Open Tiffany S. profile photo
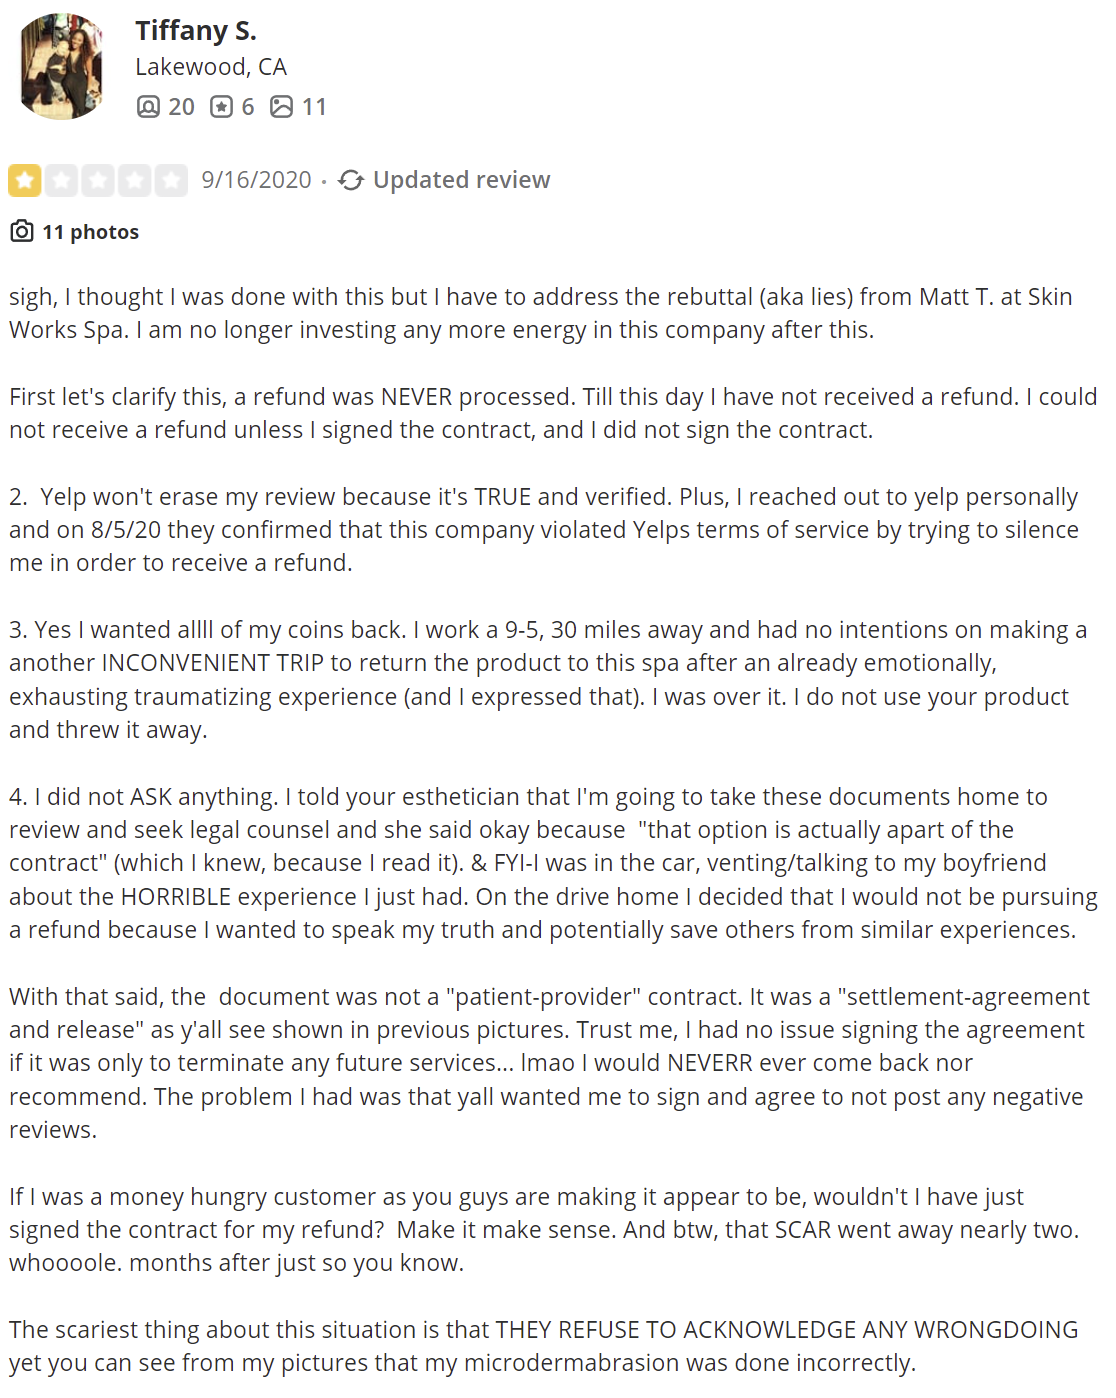Image resolution: width=1116 pixels, height=1398 pixels. click(x=61, y=67)
